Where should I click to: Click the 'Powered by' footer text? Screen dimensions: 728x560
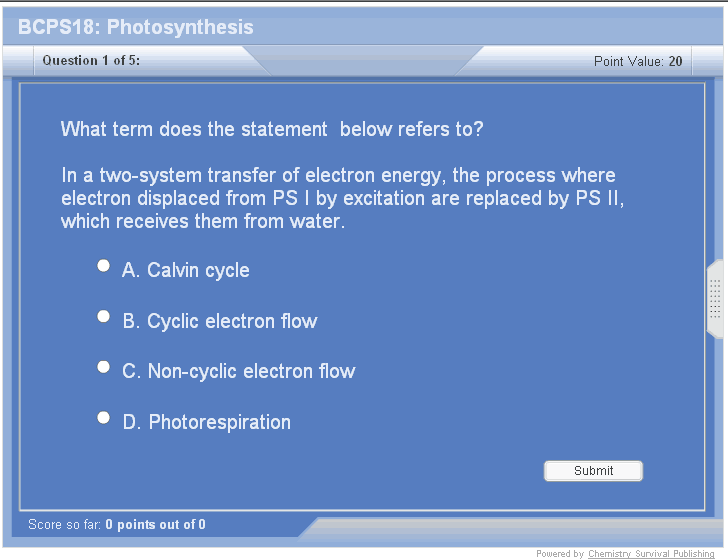[x=560, y=554]
